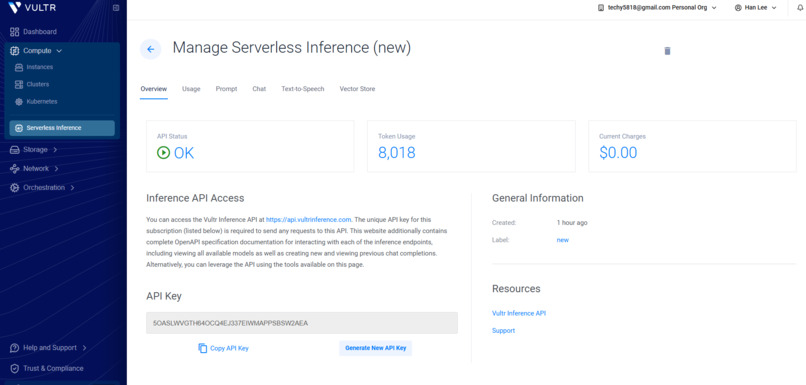Select Serverless Inference in sidebar
806x385 pixels.
point(62,128)
